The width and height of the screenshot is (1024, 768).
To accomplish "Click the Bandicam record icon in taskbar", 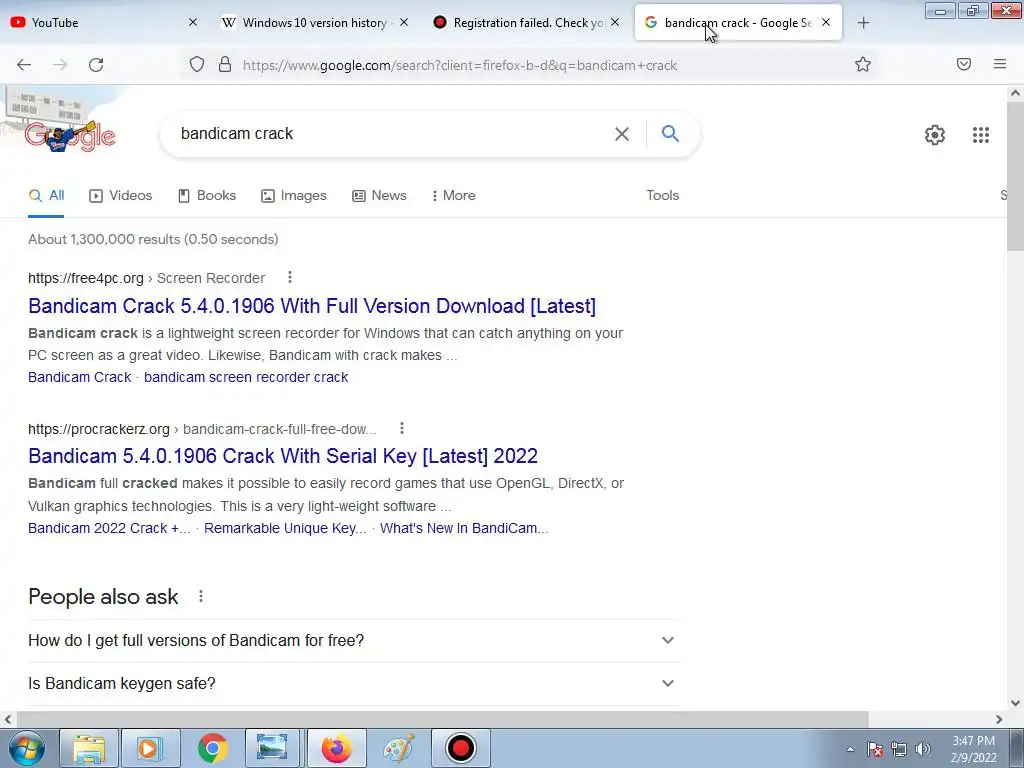I will point(460,748).
